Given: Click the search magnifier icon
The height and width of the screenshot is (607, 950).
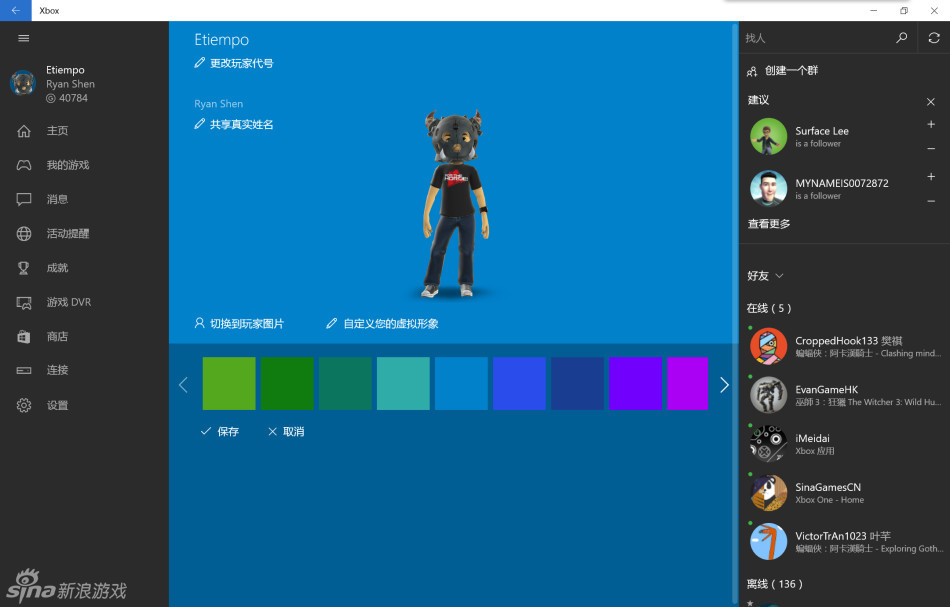Looking at the screenshot, I should coord(901,38).
